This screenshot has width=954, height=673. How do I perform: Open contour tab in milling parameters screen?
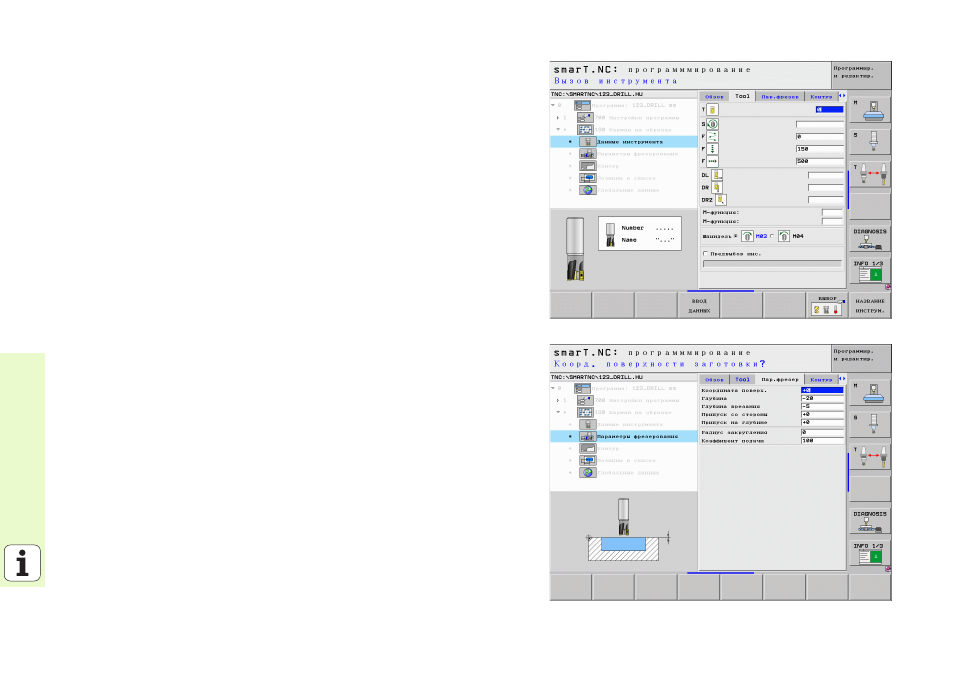(821, 379)
